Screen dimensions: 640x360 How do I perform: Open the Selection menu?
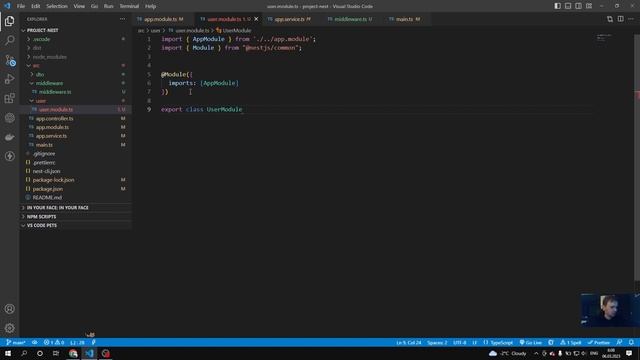[x=57, y=6]
